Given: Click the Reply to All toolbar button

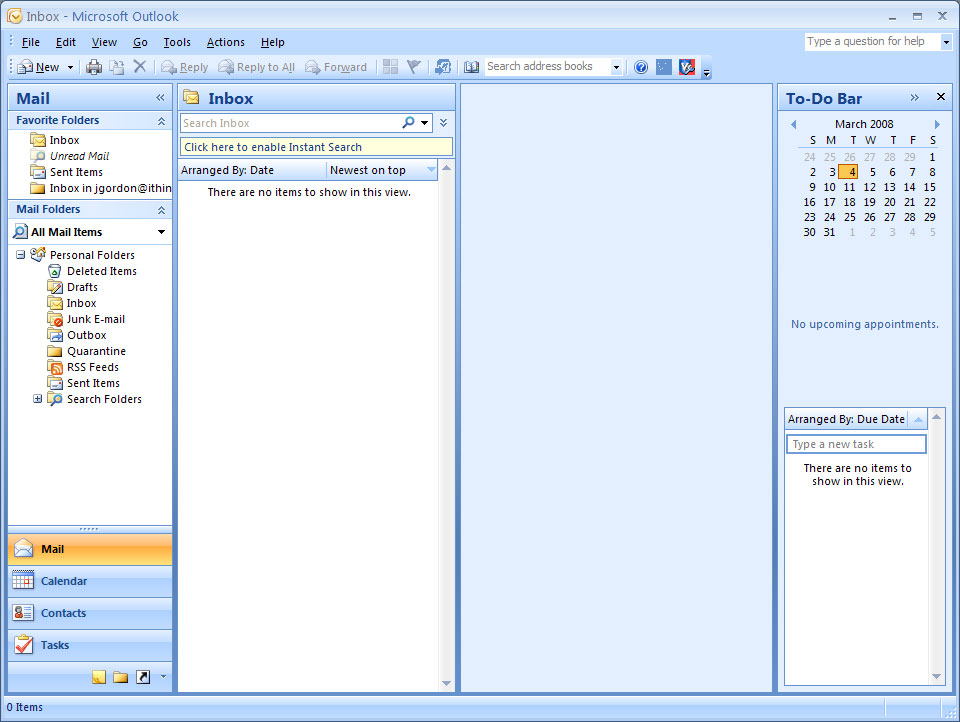Looking at the screenshot, I should coord(257,67).
